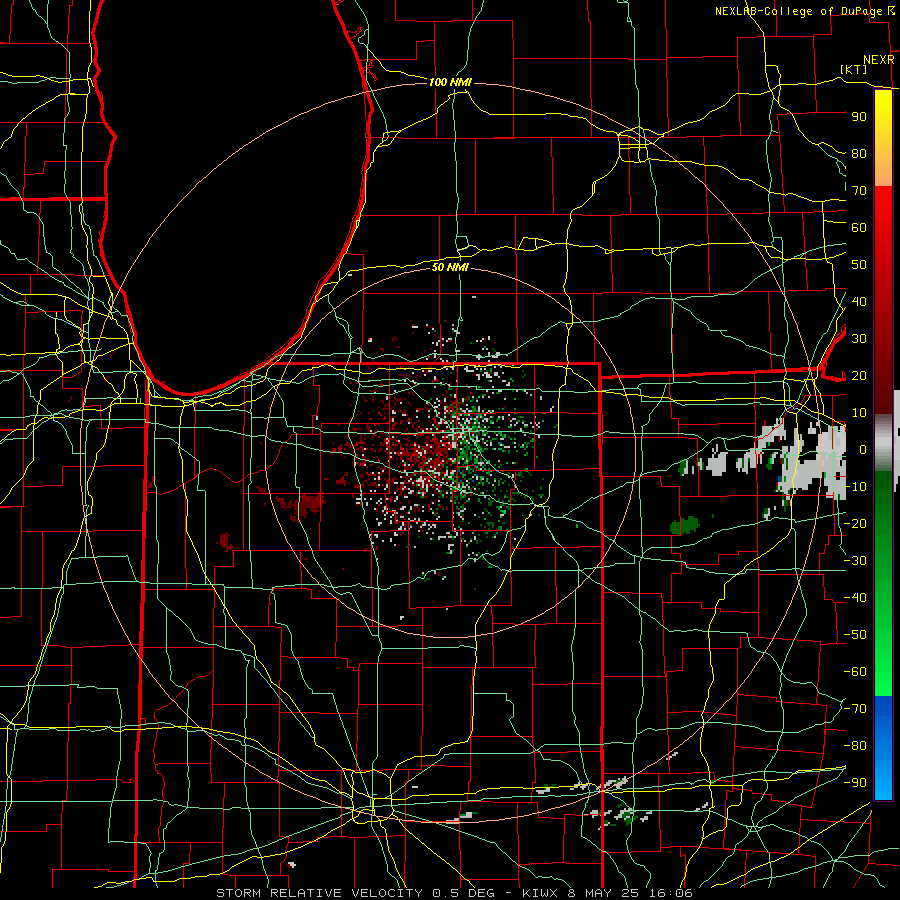Select the 0 value on velocity scale
Image resolution: width=900 pixels, height=900 pixels.
pos(863,449)
